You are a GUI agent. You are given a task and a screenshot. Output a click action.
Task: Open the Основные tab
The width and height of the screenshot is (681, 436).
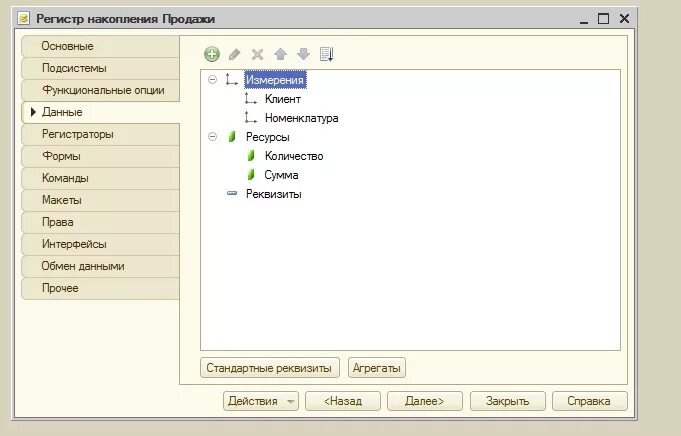point(100,46)
